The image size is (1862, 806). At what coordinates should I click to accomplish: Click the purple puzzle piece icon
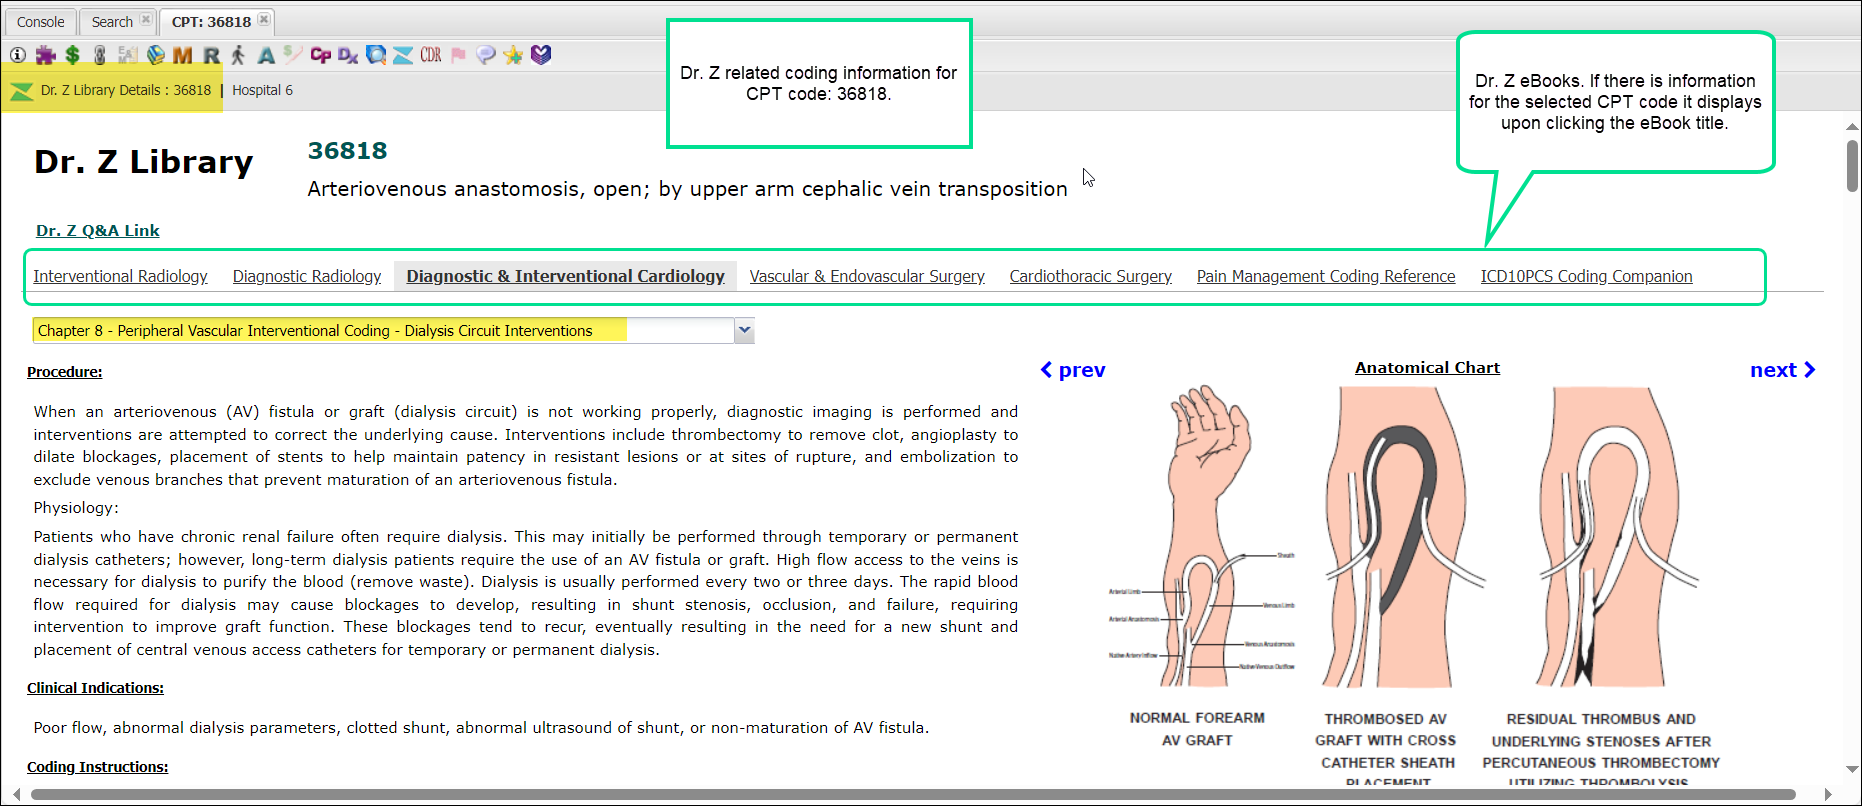click(45, 55)
